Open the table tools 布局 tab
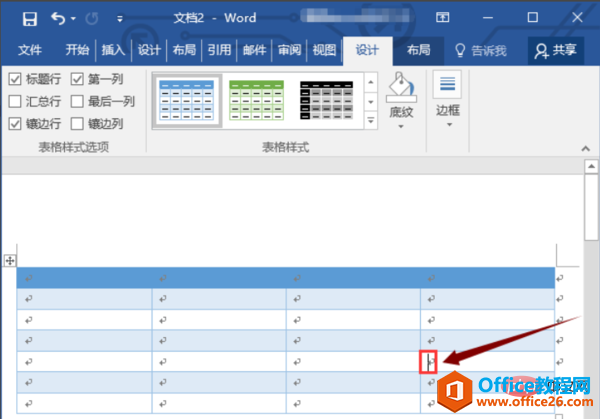The width and height of the screenshot is (600, 419). 419,51
